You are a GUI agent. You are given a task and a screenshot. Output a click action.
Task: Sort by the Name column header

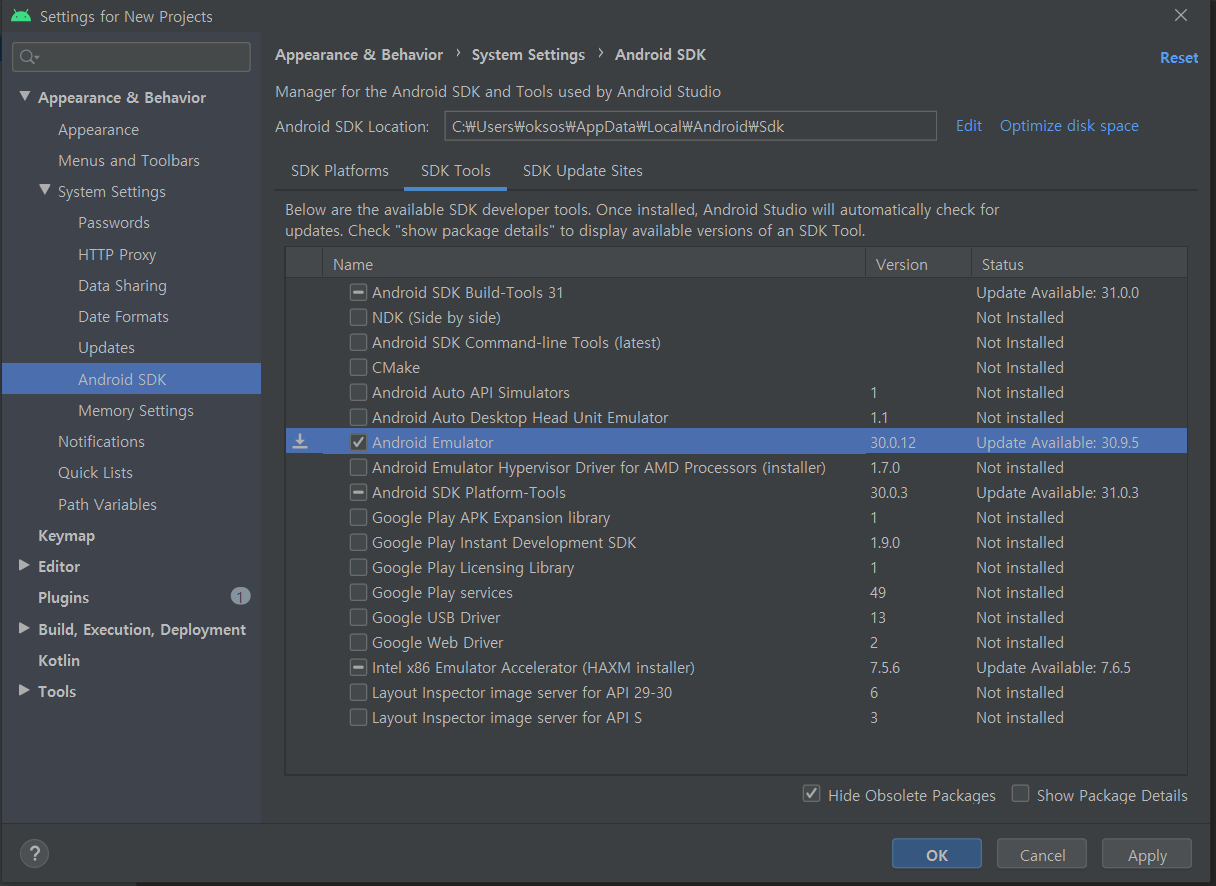594,265
